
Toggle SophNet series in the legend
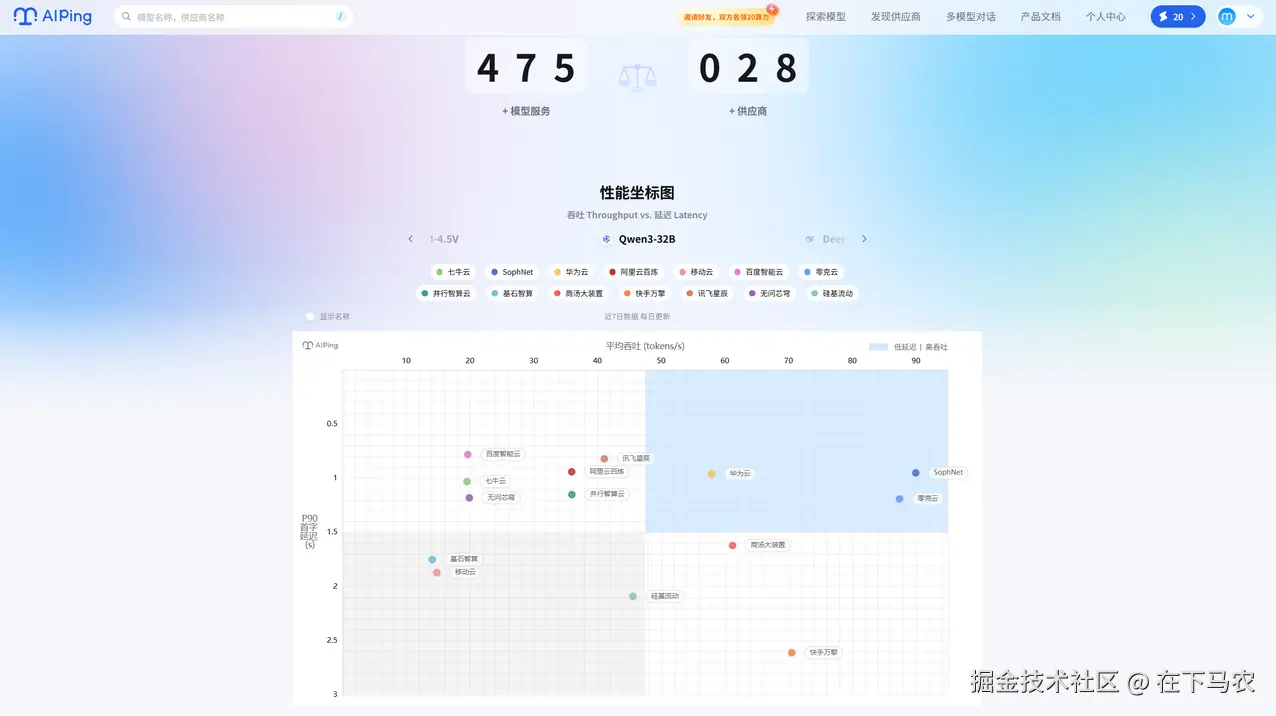point(512,272)
